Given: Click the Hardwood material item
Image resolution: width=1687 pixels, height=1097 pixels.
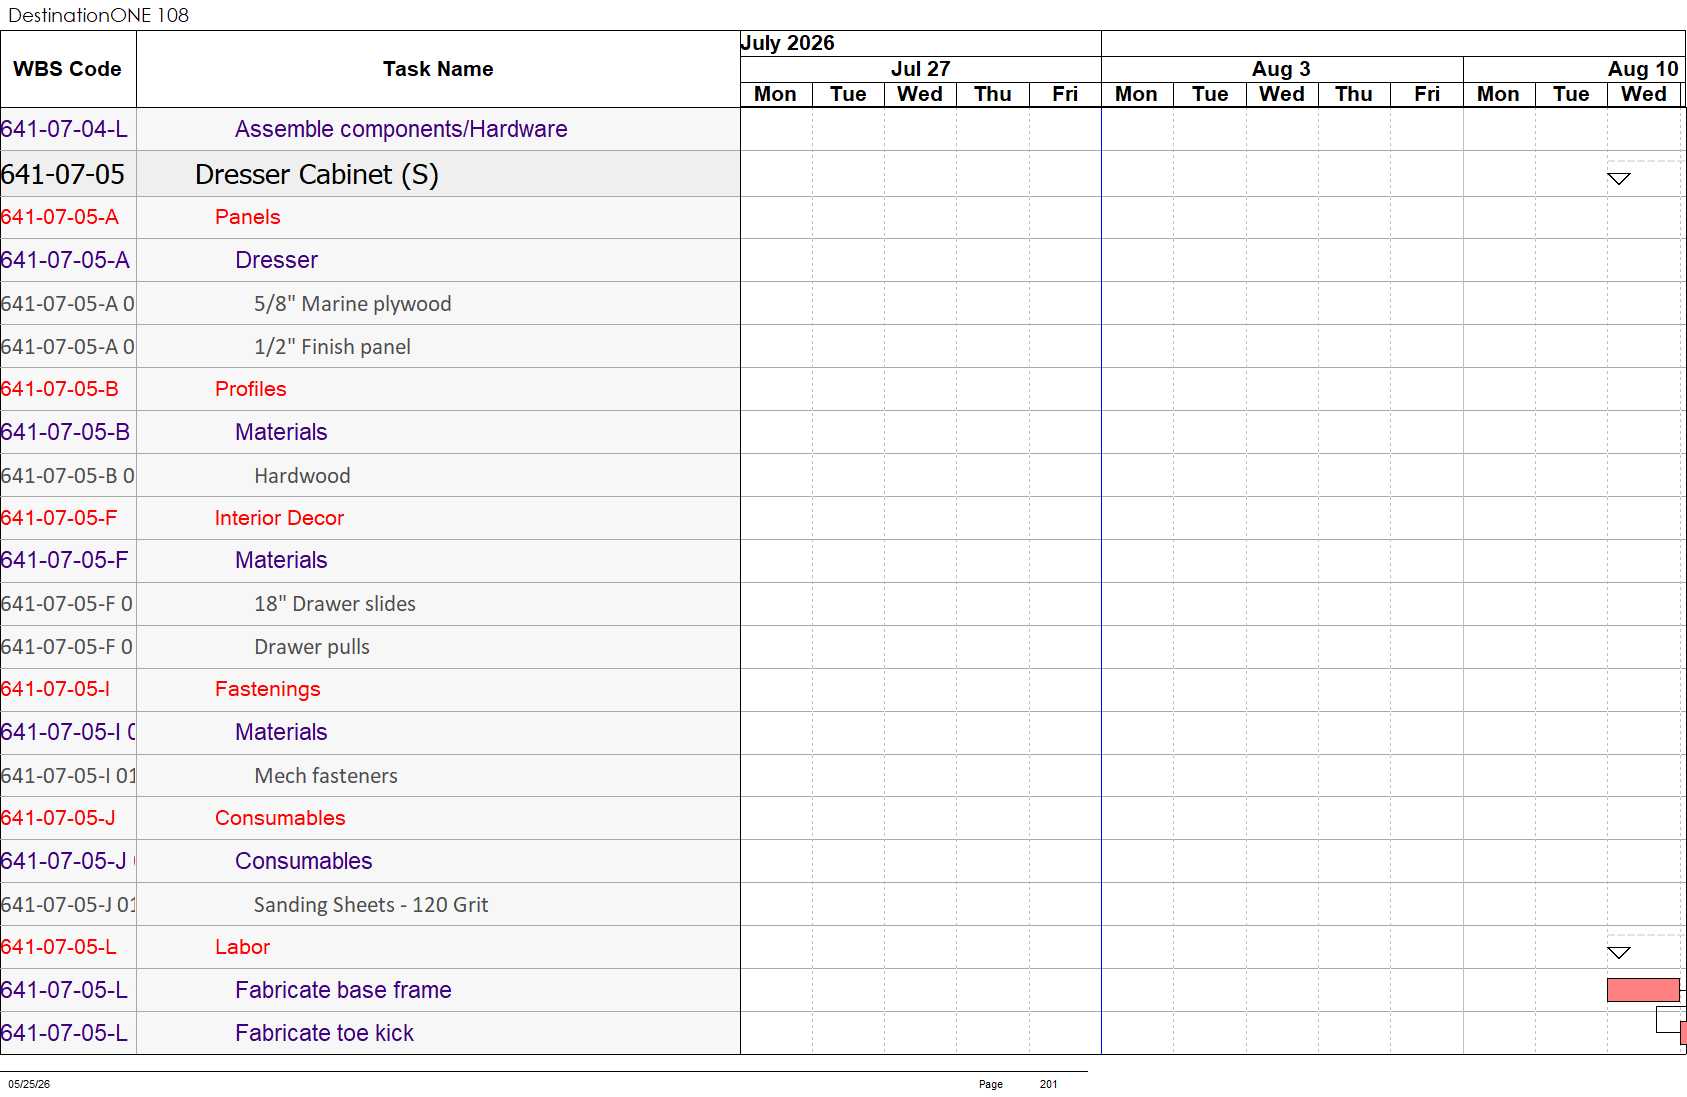Looking at the screenshot, I should (x=302, y=475).
